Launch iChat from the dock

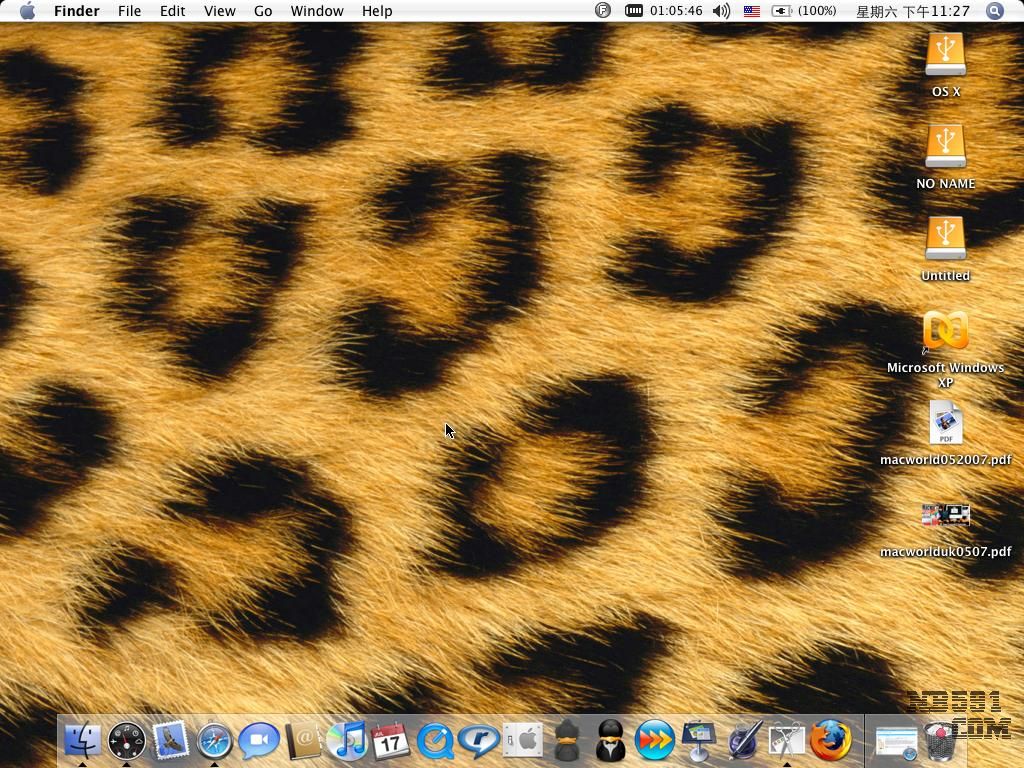258,741
